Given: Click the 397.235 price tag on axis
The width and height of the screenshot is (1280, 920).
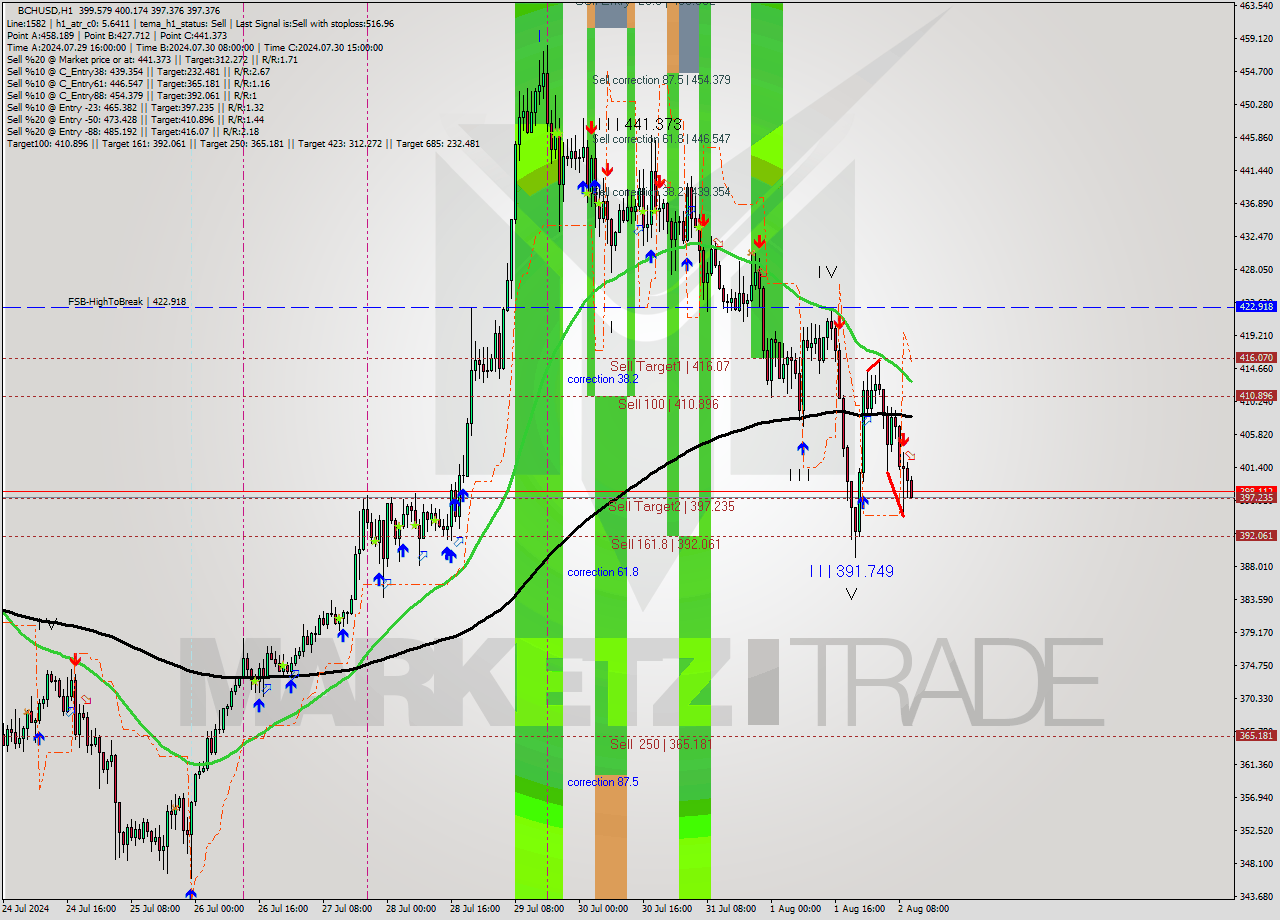Looking at the screenshot, I should pyautogui.click(x=1256, y=498).
